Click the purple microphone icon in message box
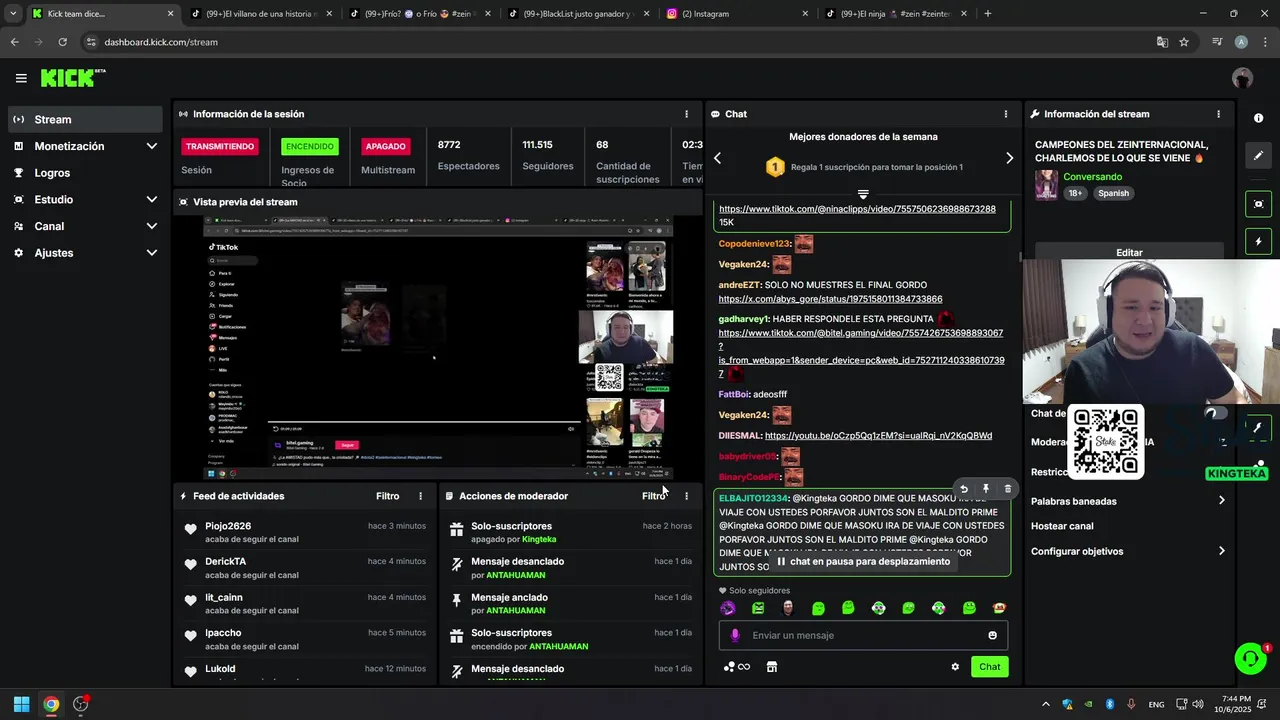1280x720 pixels. pos(735,635)
